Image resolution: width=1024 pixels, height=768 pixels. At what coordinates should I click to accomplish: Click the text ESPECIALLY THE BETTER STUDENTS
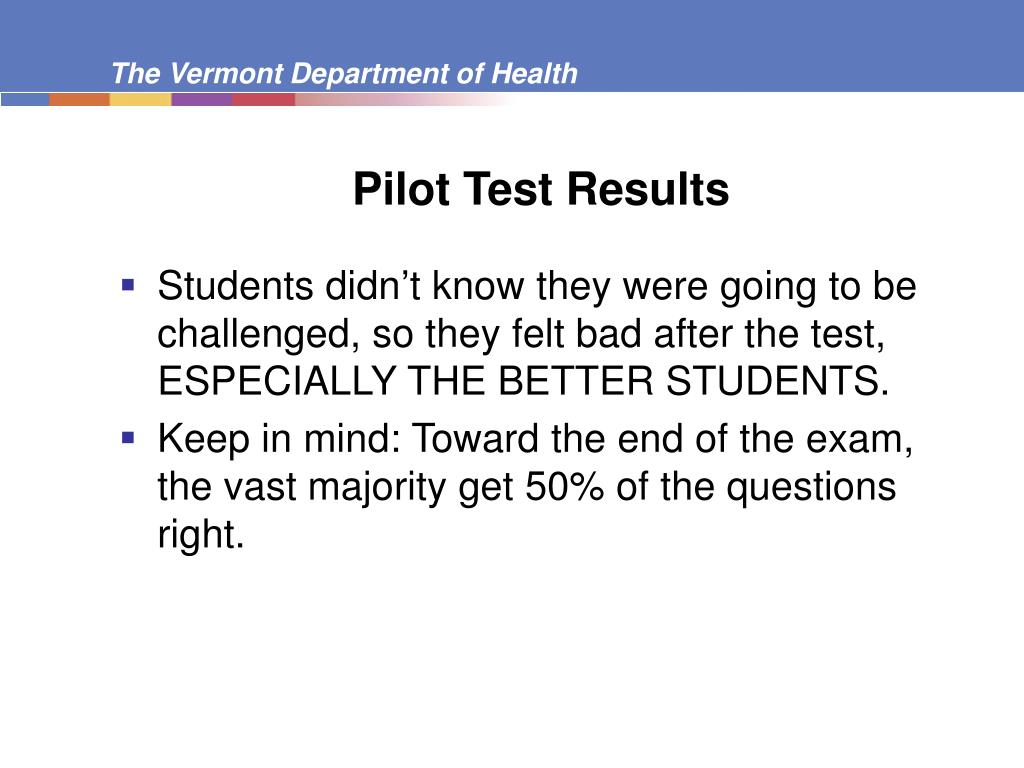click(x=523, y=380)
